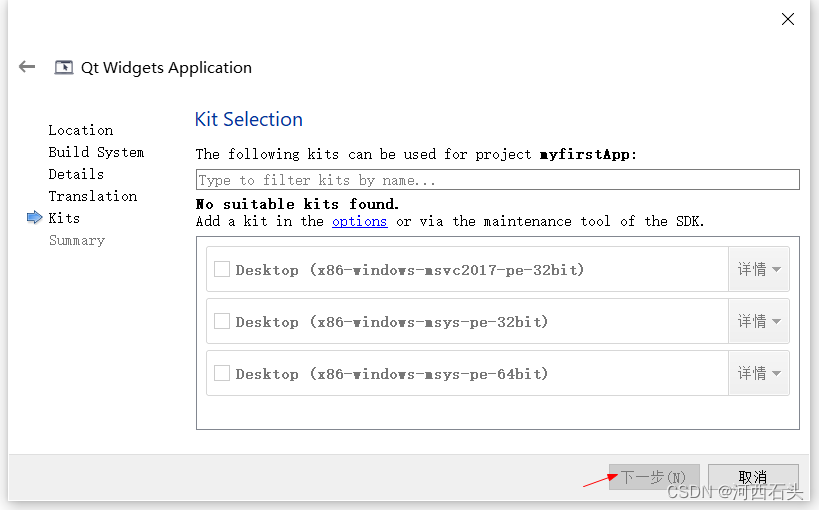Viewport: 819px width, 510px height.
Task: Check the Desktop msys-pe-32bit kit checkbox
Action: click(222, 321)
